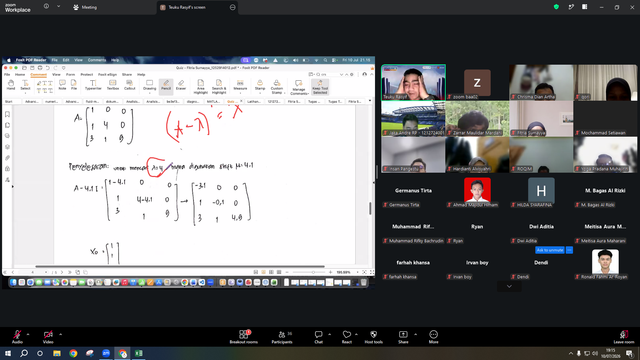
Task: Expand the video options arrow
Action: pyautogui.click(x=60, y=334)
